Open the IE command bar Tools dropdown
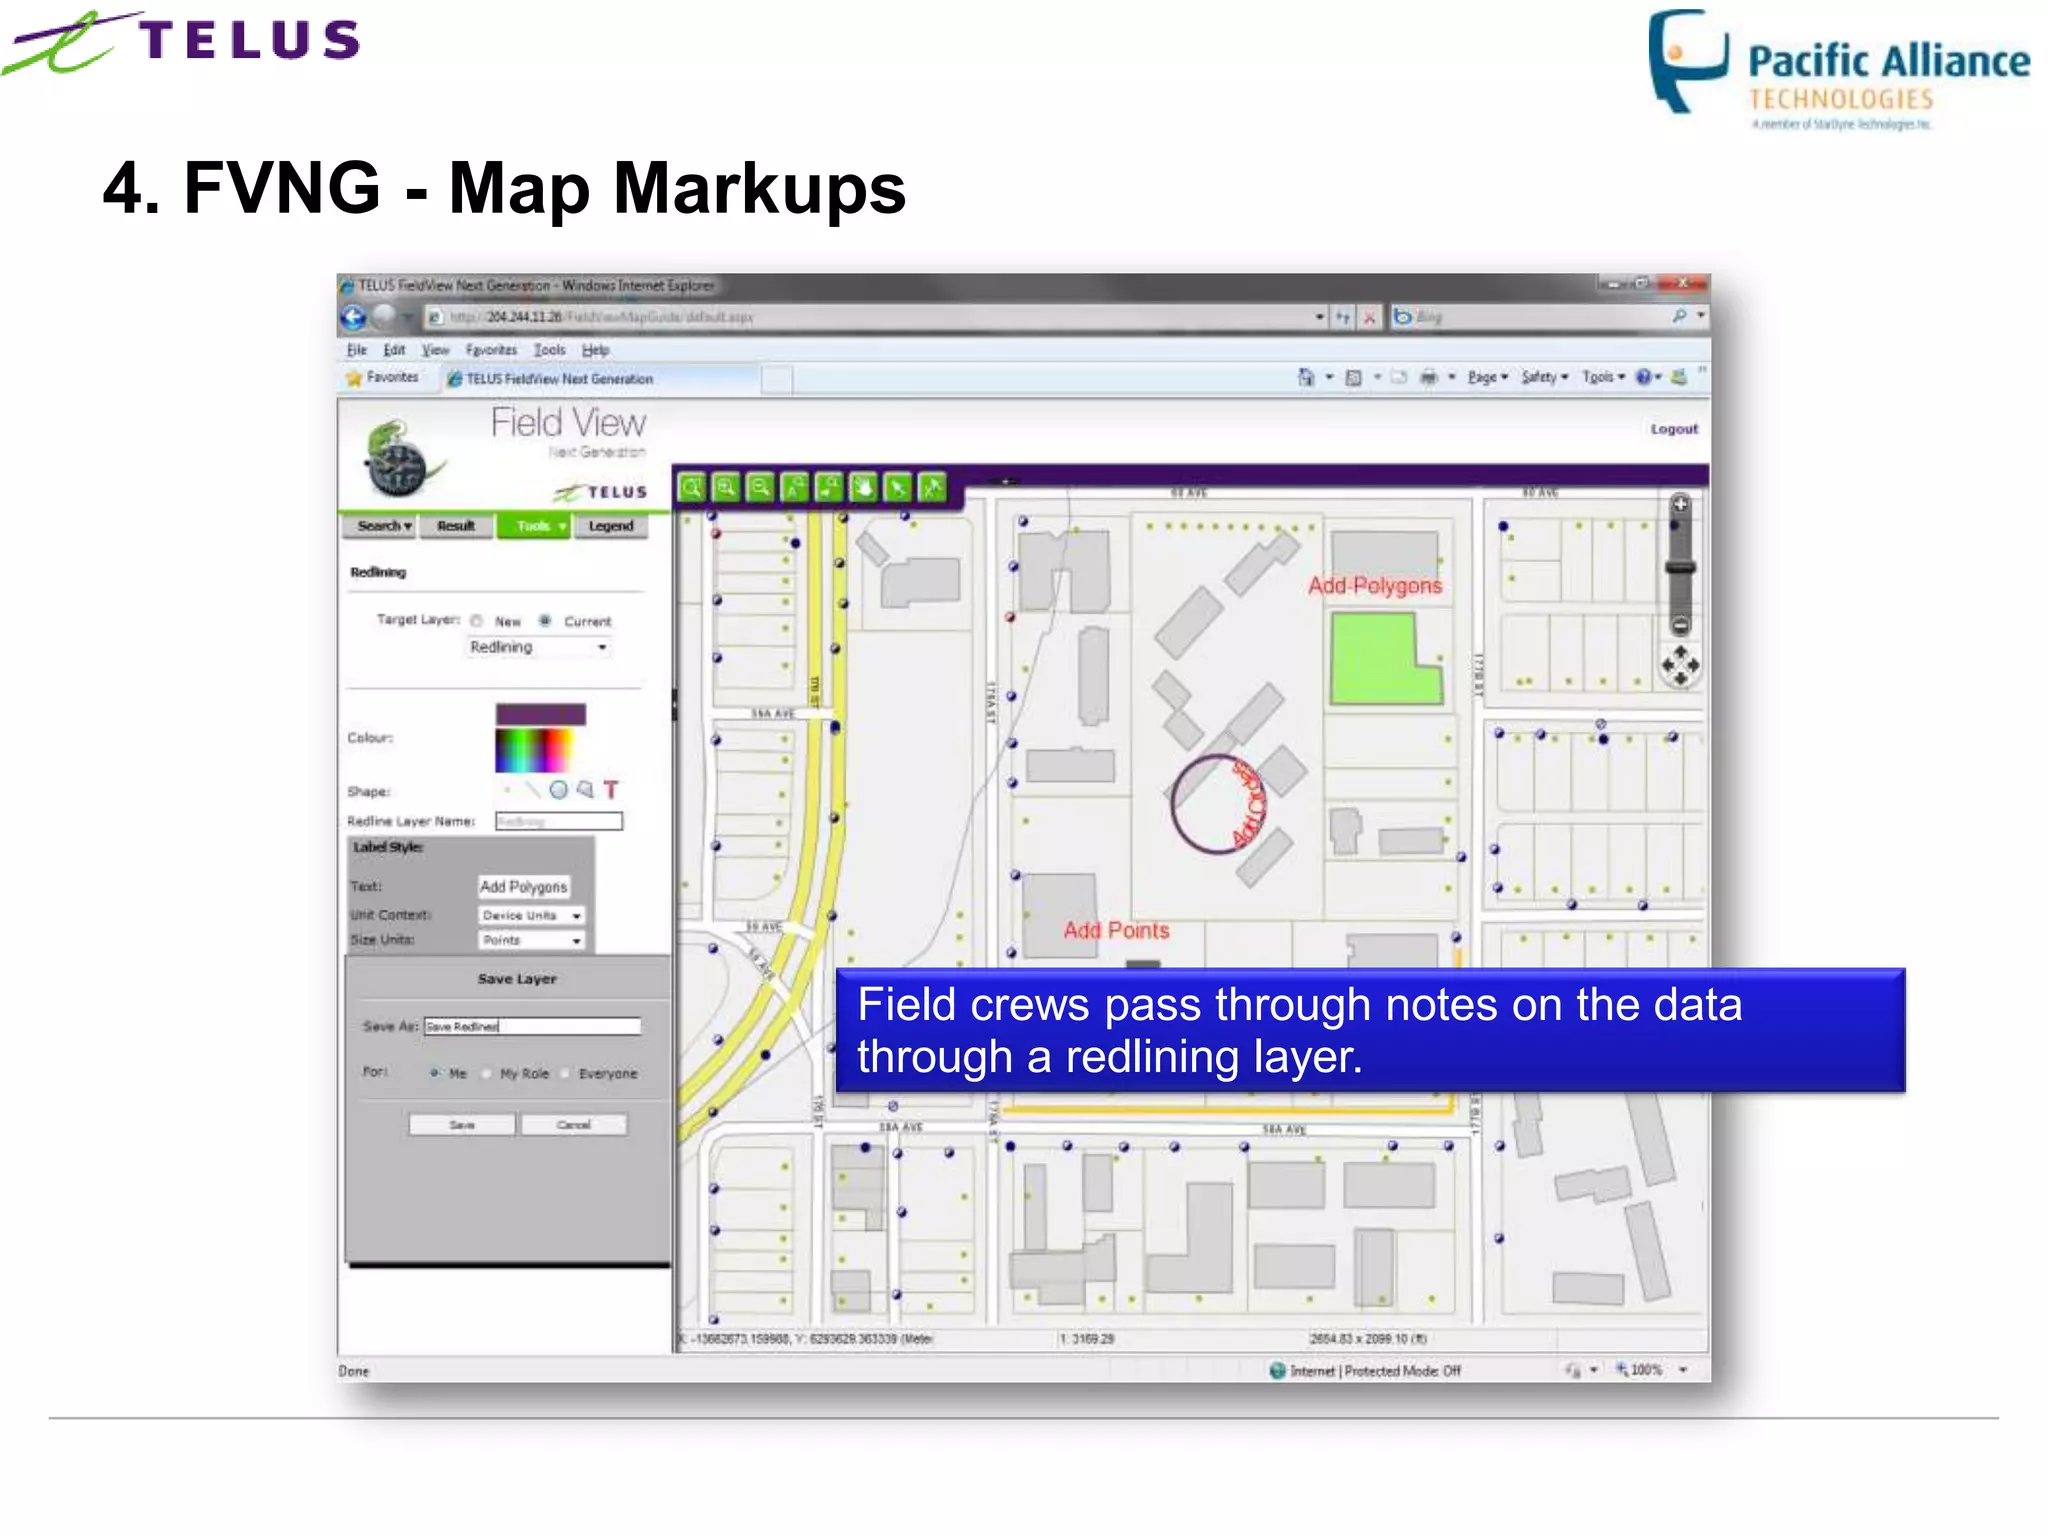The height and width of the screenshot is (1536, 2048). point(1604,377)
